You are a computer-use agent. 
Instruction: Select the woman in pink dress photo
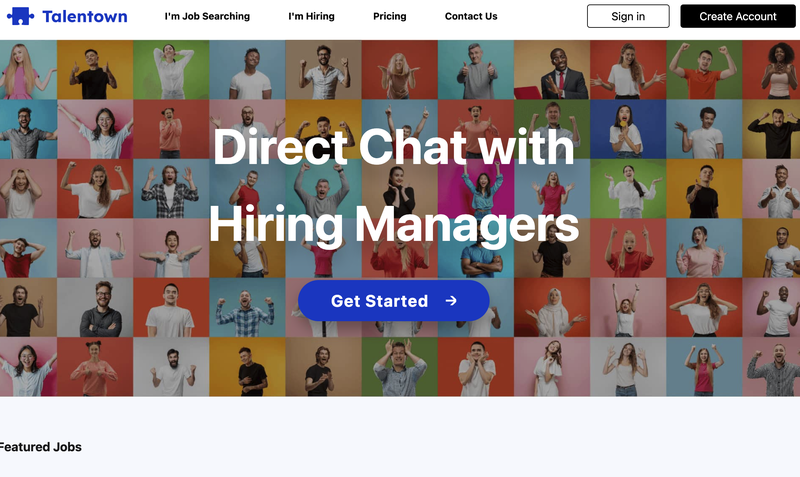point(29,70)
